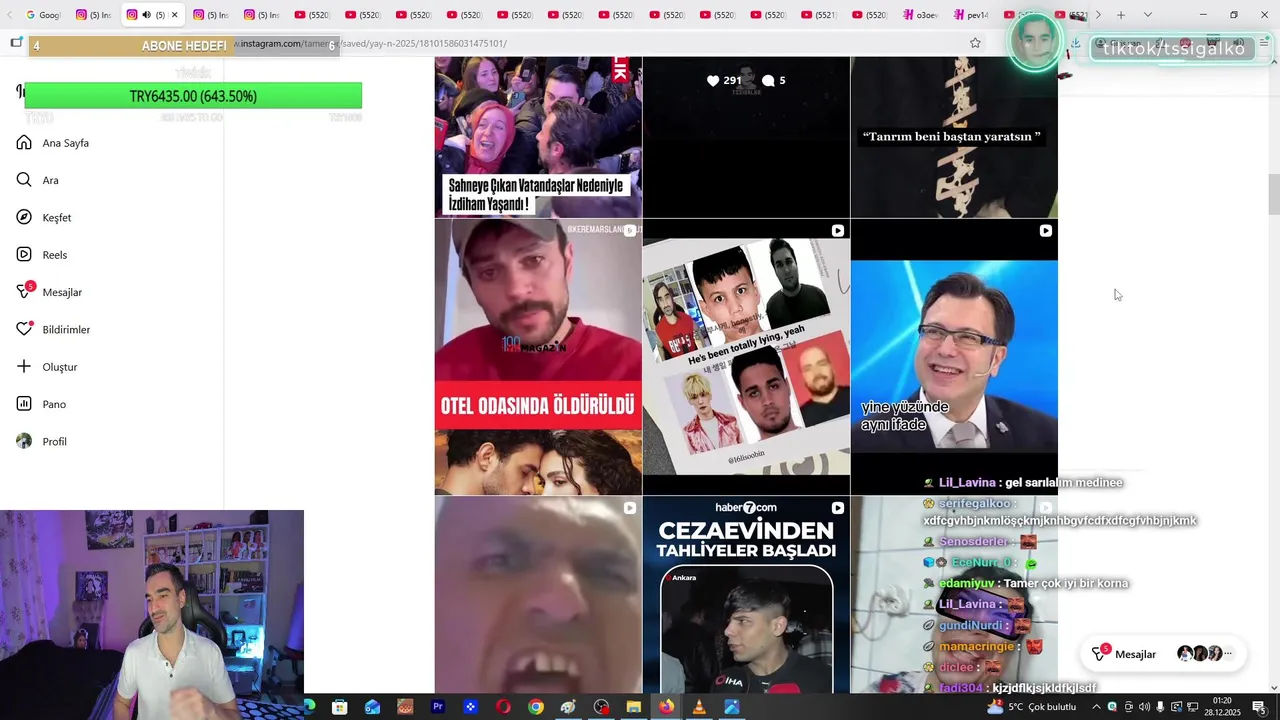Open the Pano dashboard icon
Viewport: 1280px width, 720px height.
click(x=24, y=404)
